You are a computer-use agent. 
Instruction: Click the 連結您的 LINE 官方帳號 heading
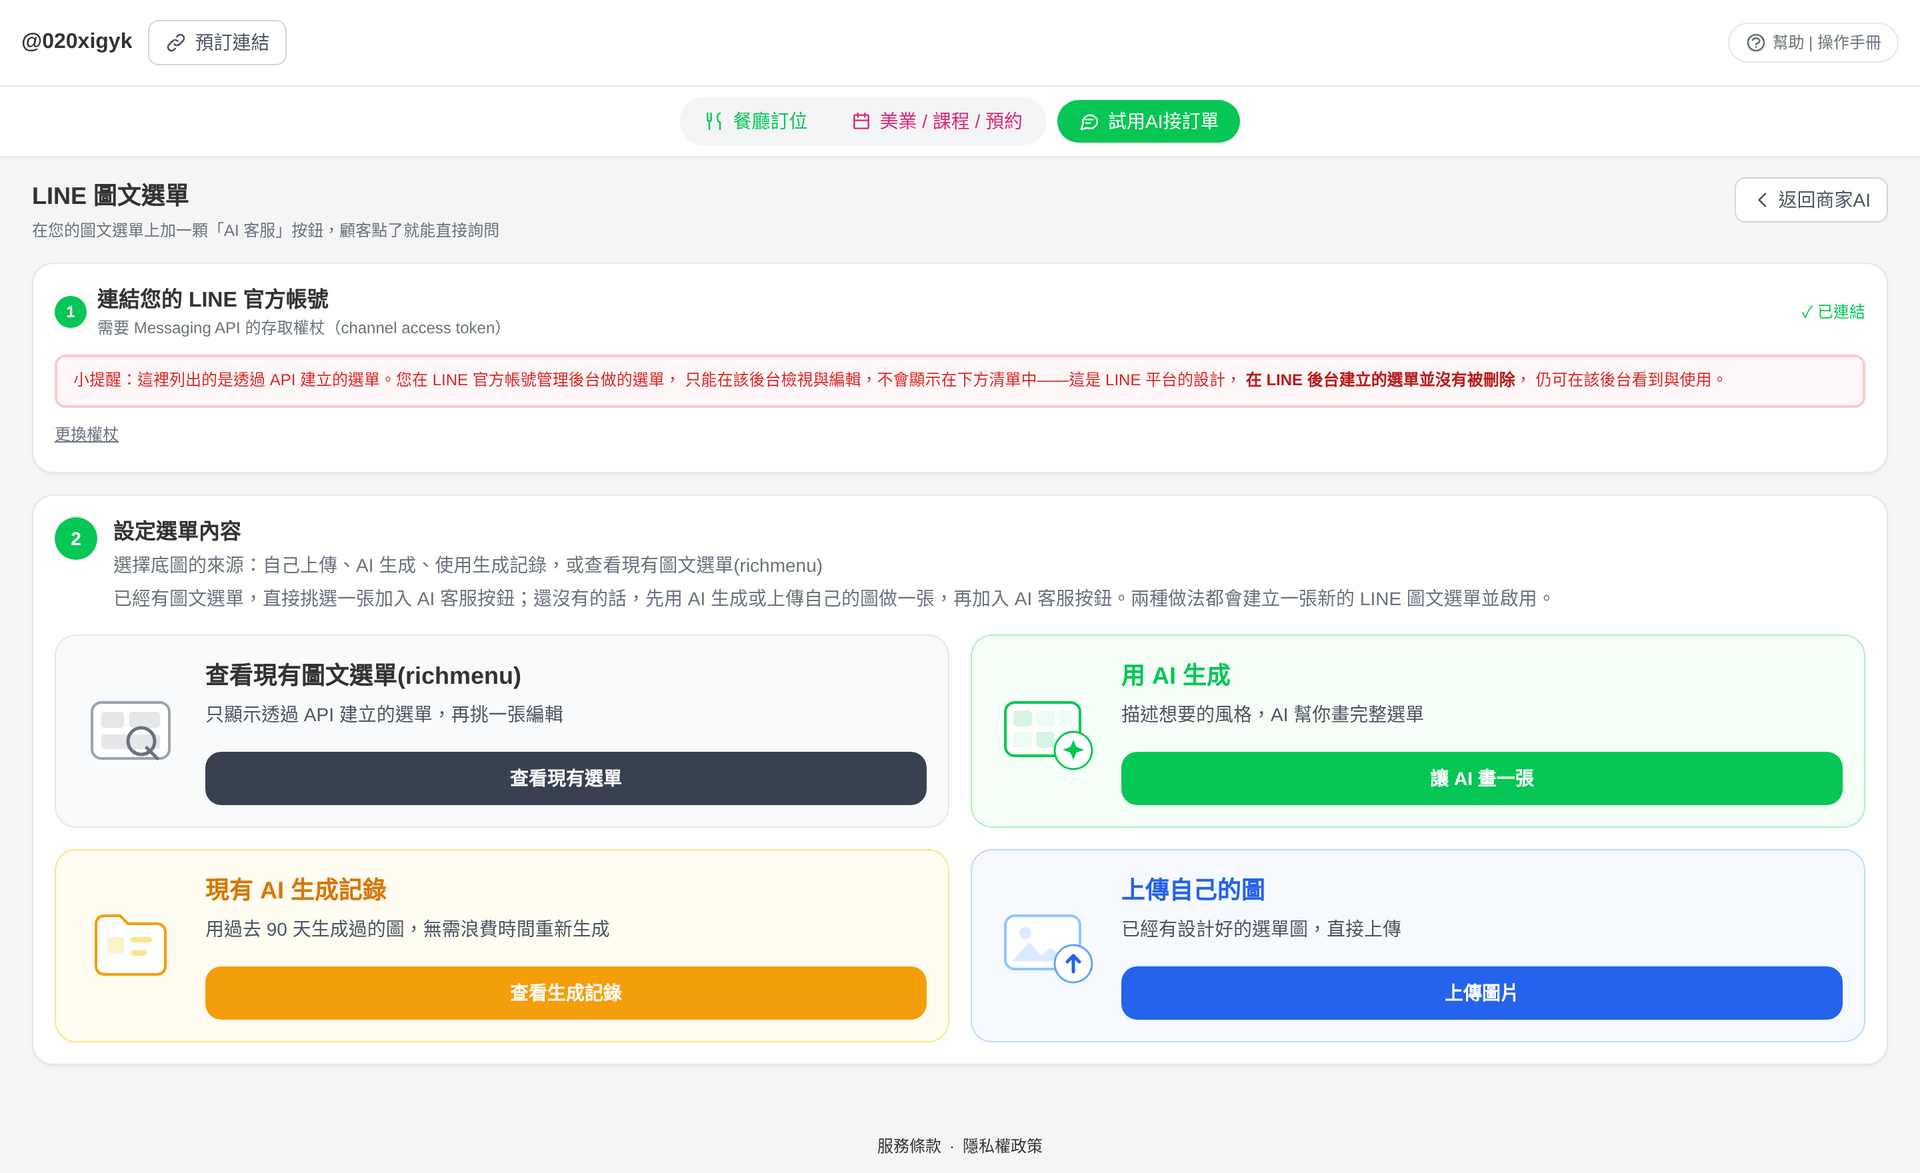(x=213, y=299)
